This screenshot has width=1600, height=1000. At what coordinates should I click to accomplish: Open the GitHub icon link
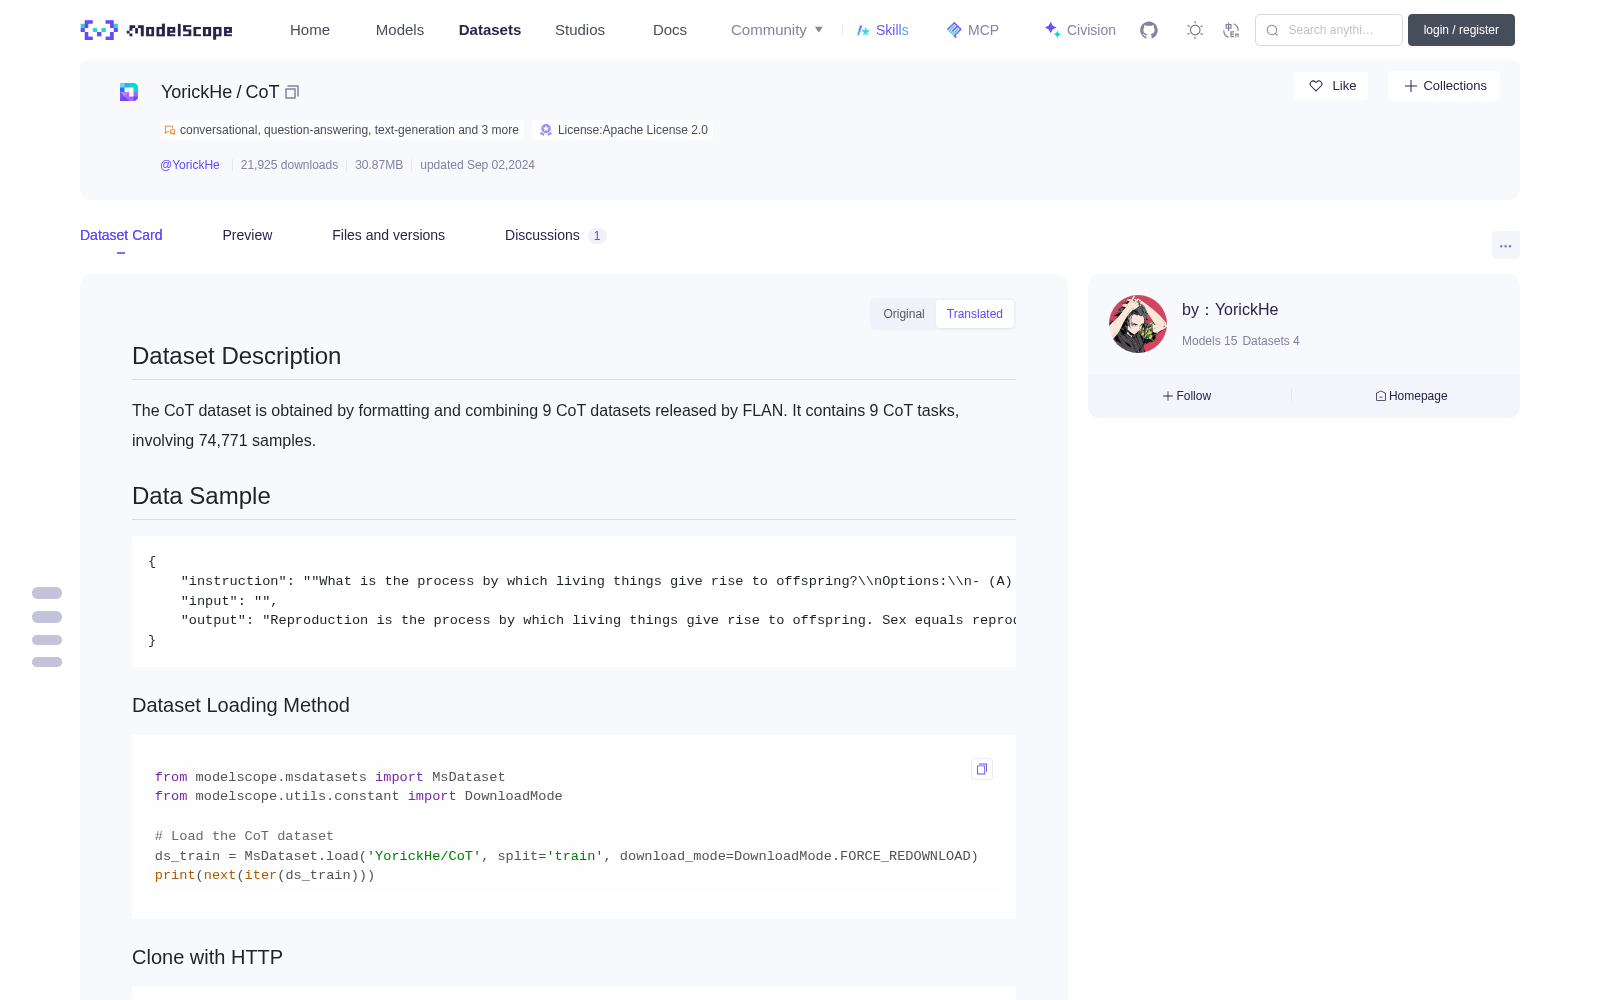coord(1149,30)
